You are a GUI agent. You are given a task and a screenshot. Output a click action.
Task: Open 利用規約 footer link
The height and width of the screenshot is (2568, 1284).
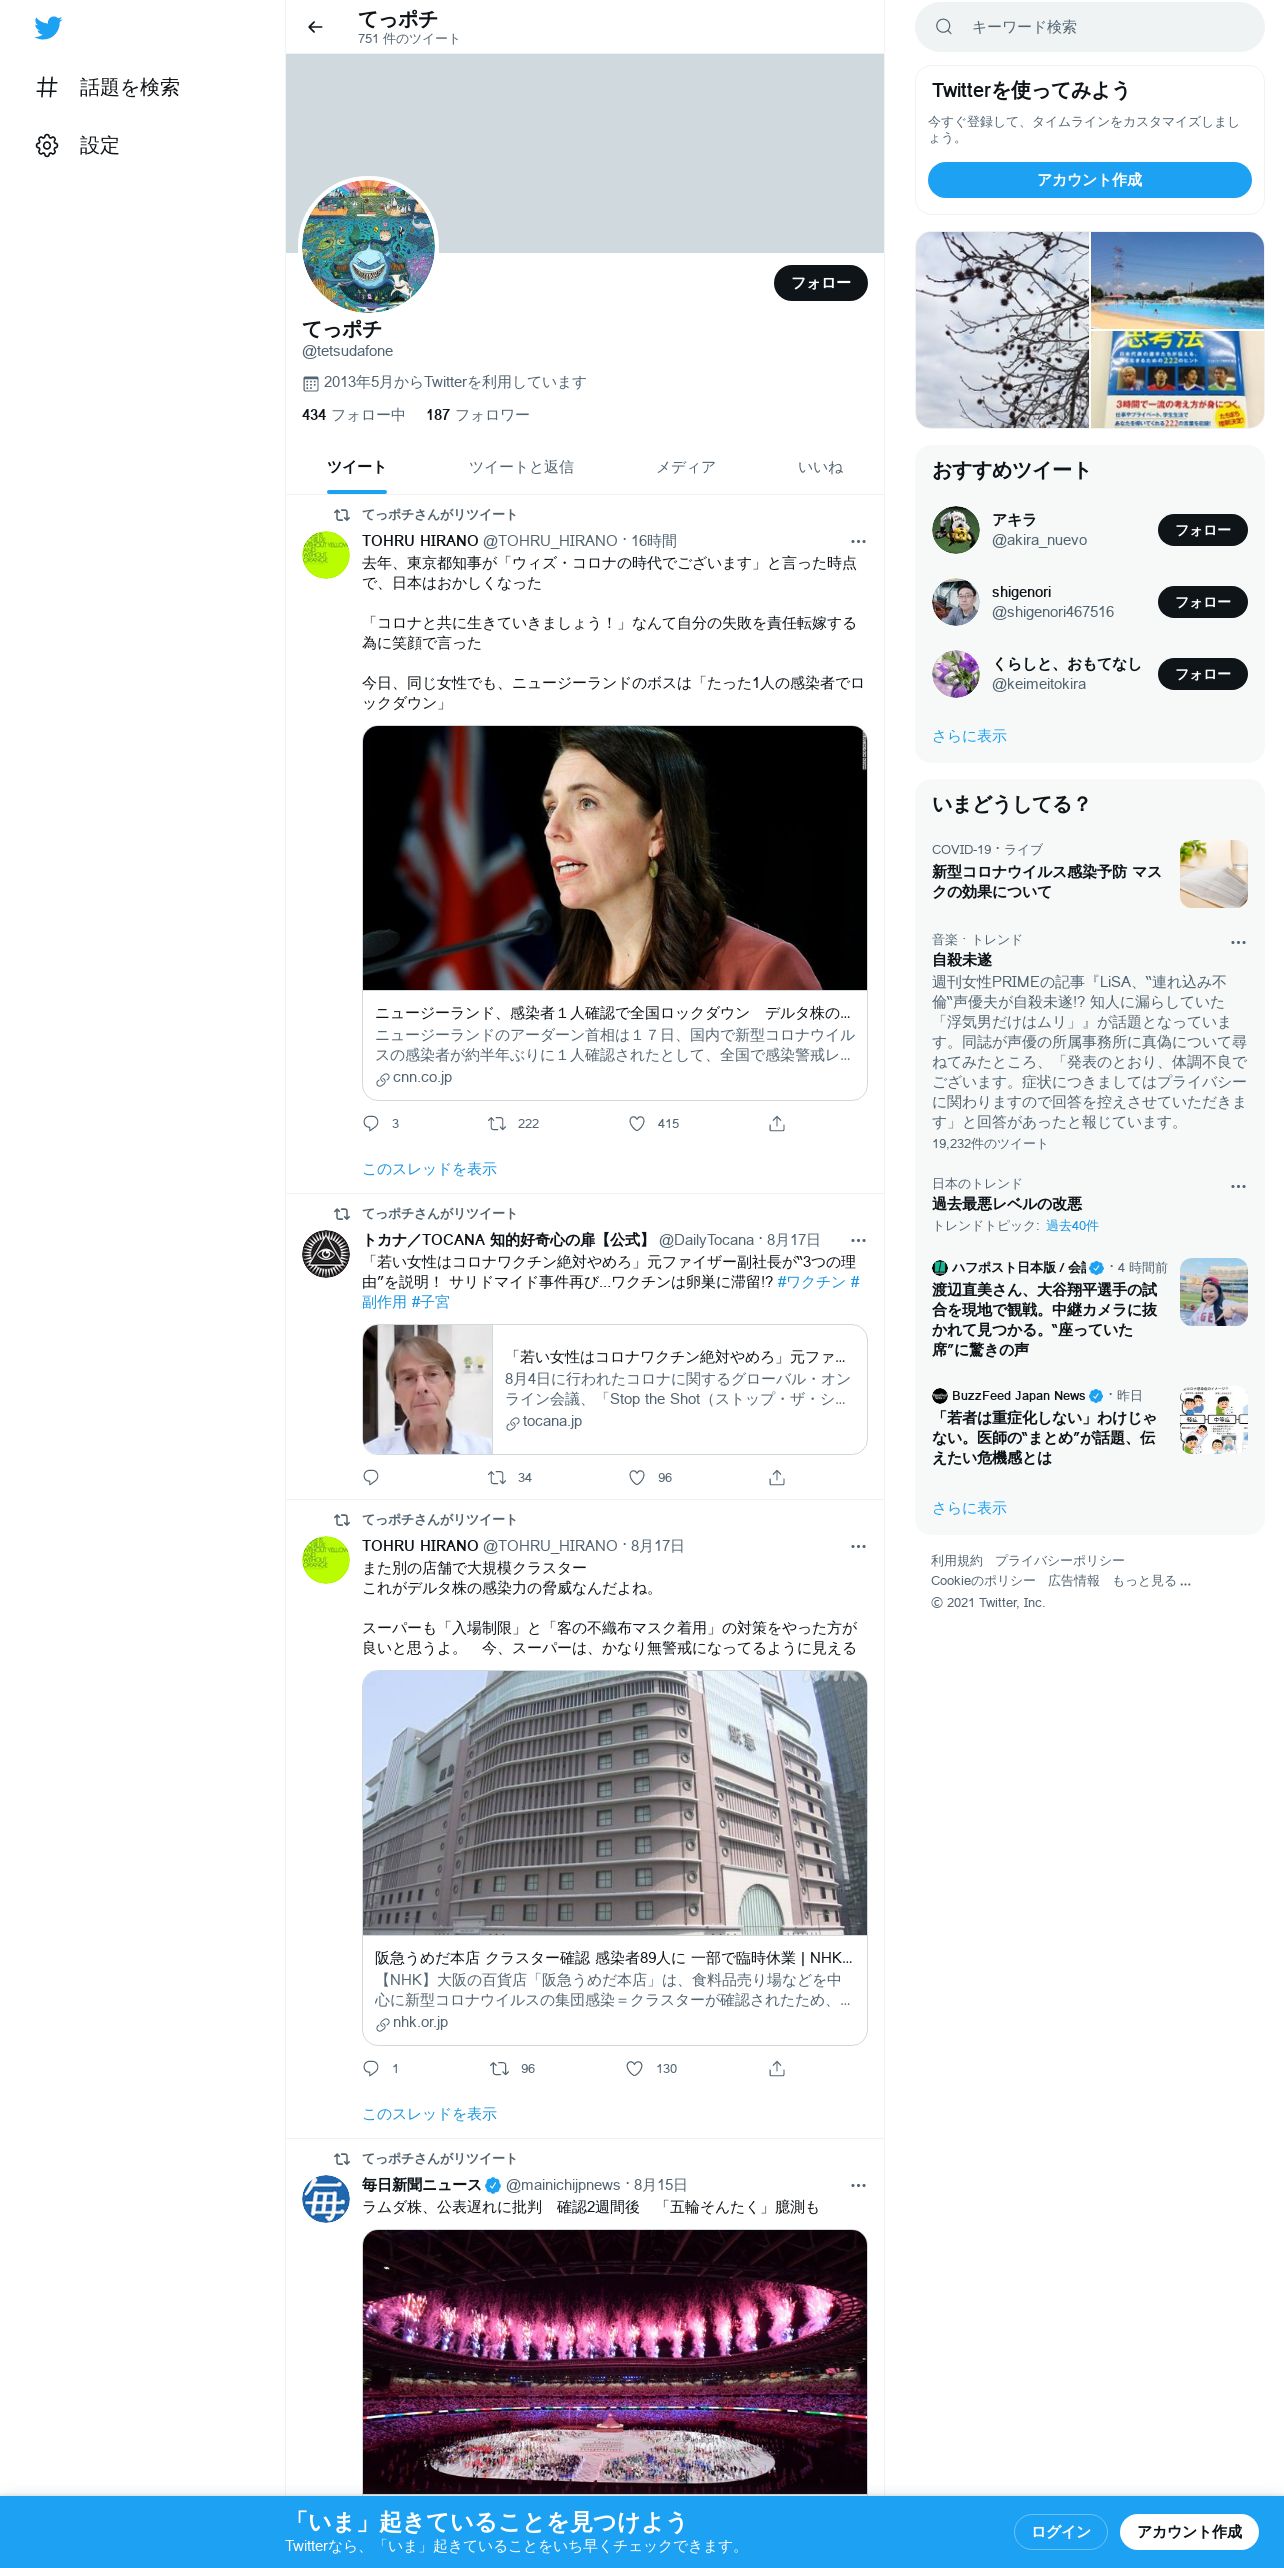coord(957,1561)
